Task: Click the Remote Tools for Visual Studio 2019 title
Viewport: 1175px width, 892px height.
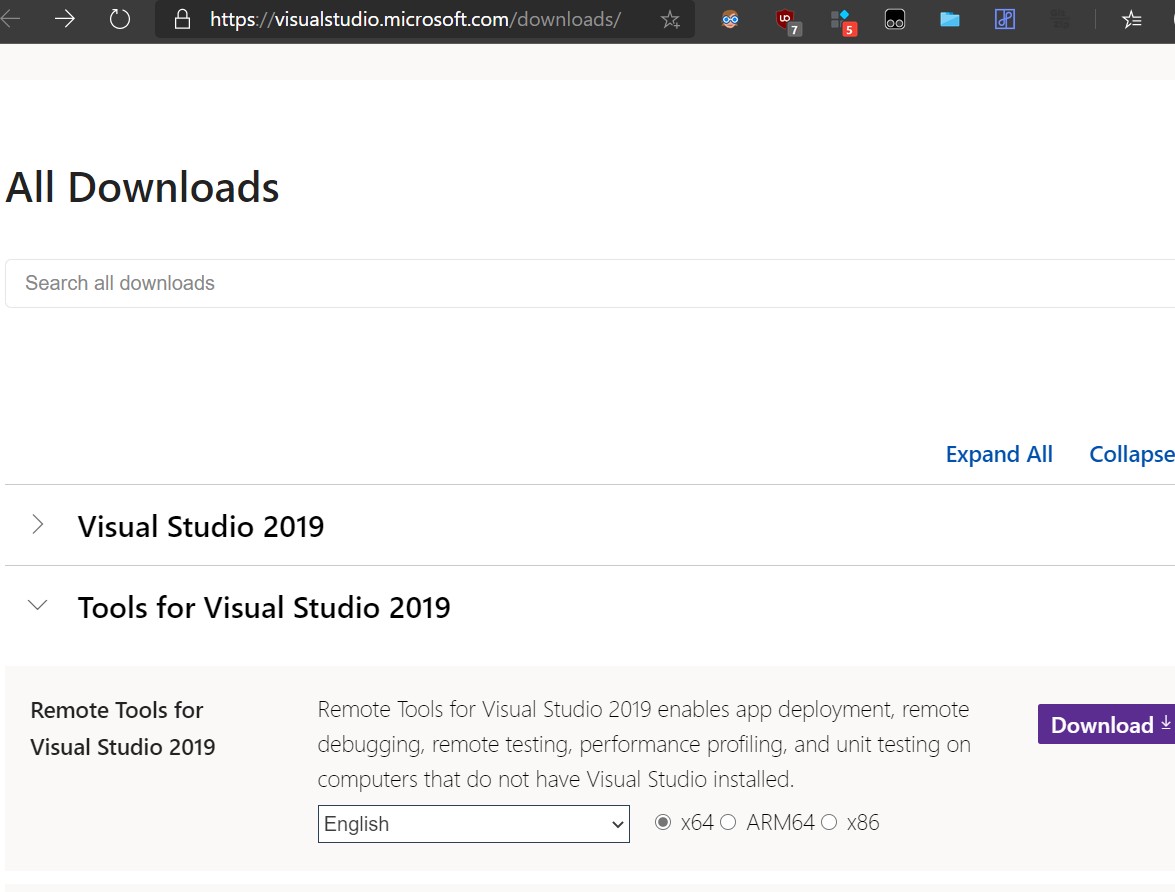Action: pyautogui.click(x=123, y=729)
